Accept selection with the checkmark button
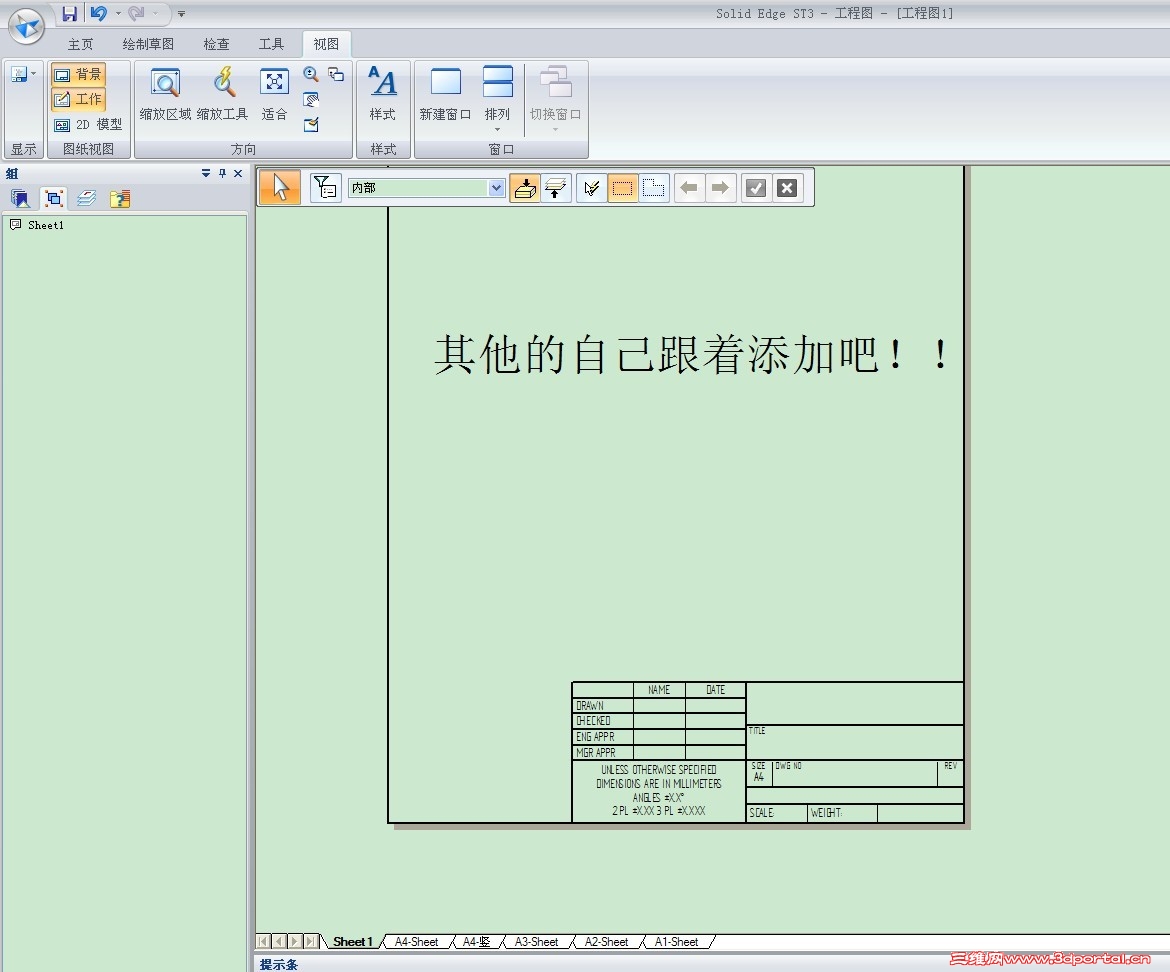 click(x=756, y=188)
